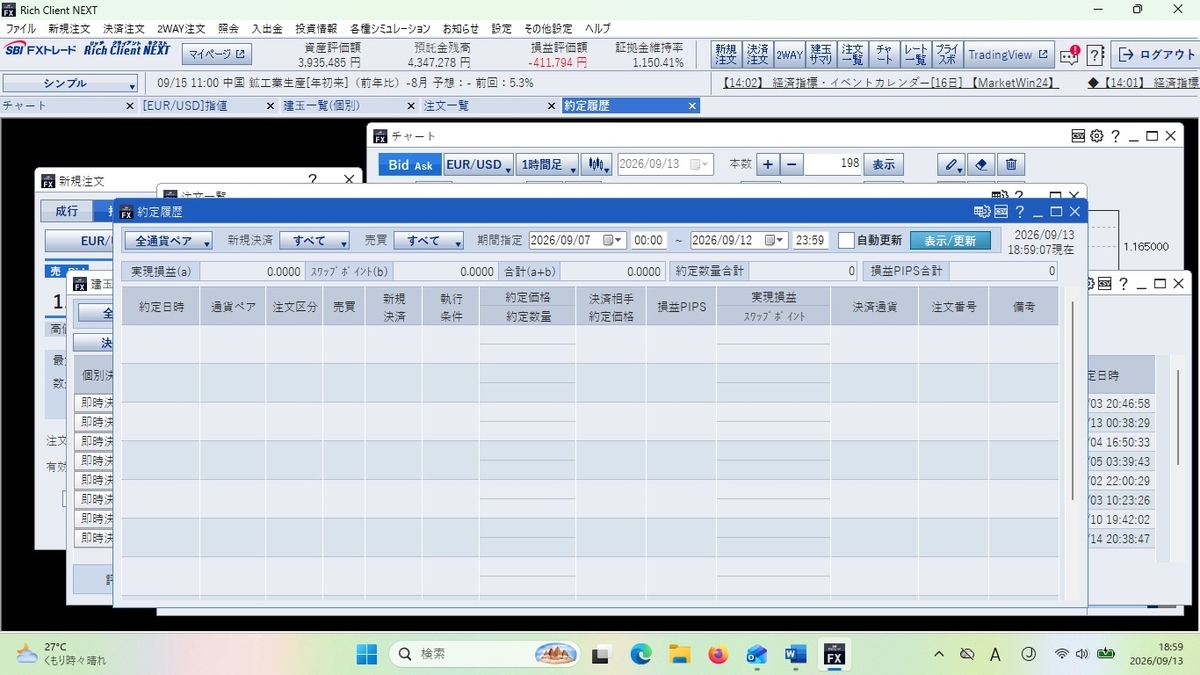
Task: Click the end time 23:59 field
Action: pos(810,240)
